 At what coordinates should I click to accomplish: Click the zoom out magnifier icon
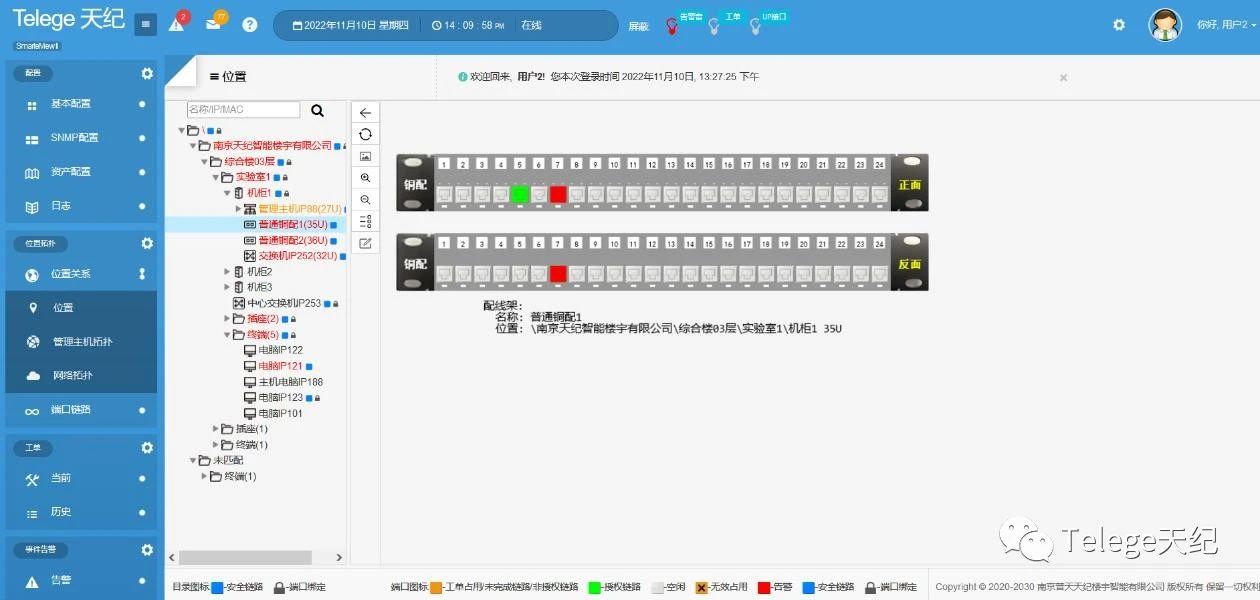365,200
